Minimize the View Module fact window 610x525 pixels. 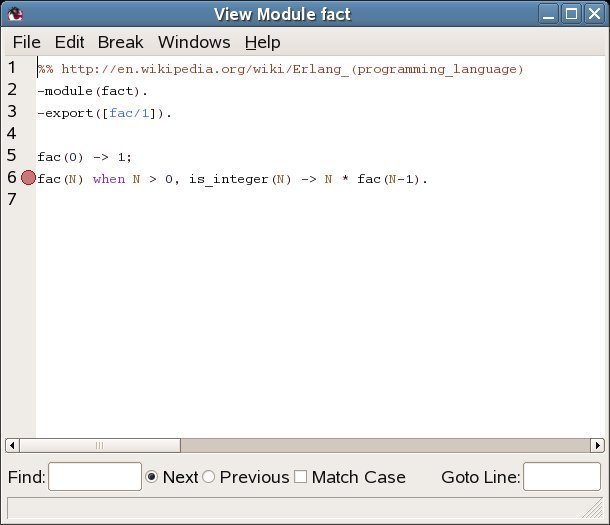550,14
